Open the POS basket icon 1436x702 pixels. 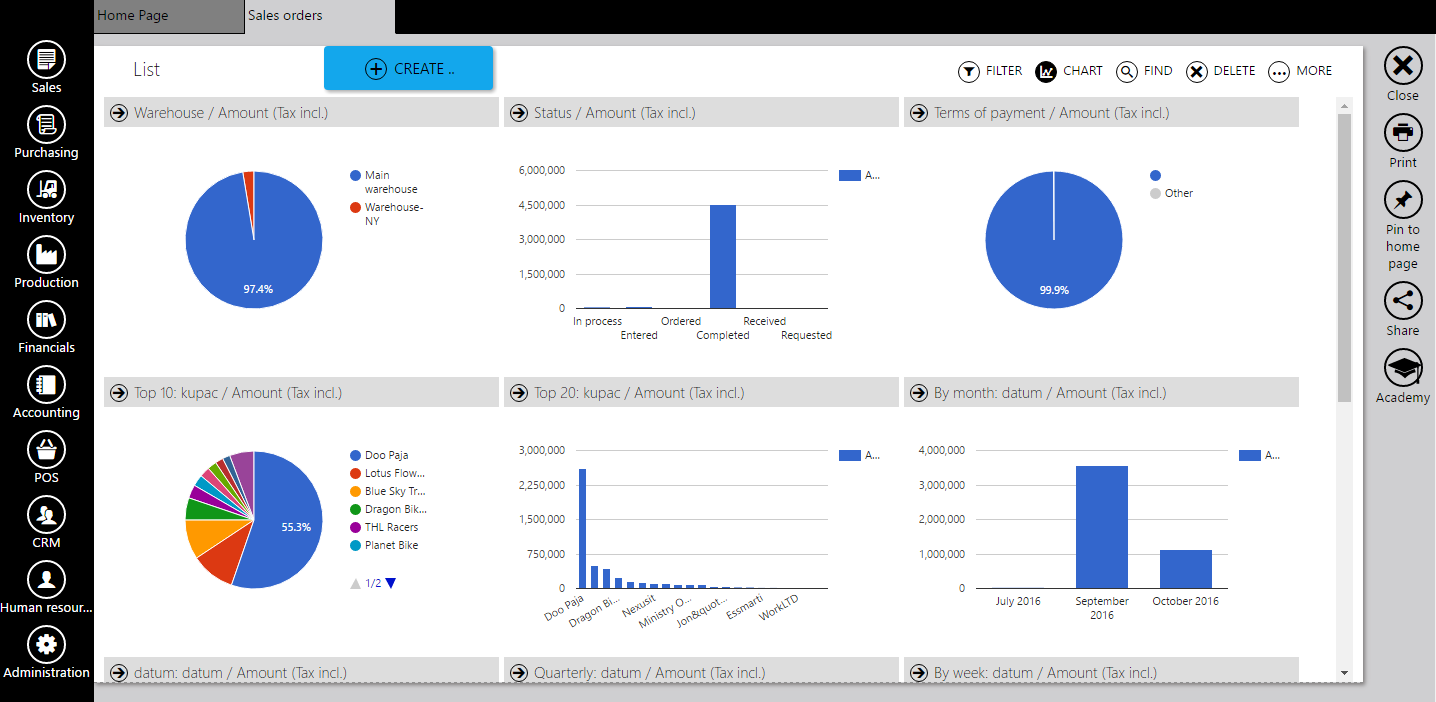point(46,450)
